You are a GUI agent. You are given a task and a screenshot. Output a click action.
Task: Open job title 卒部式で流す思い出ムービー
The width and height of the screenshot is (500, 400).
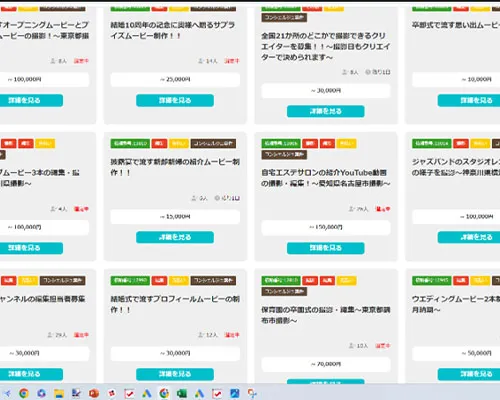[456, 25]
